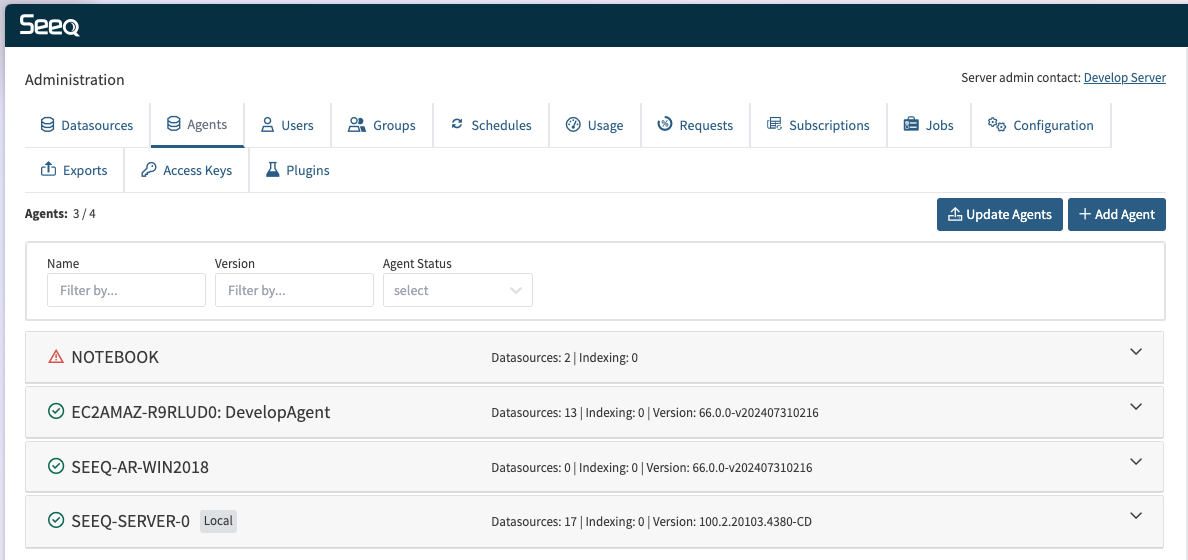The width and height of the screenshot is (1188, 560).
Task: Open the Plugins tab
Action: tap(297, 170)
